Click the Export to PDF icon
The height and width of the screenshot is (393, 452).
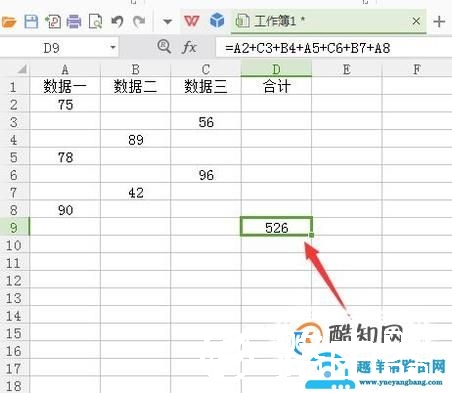[x=53, y=22]
